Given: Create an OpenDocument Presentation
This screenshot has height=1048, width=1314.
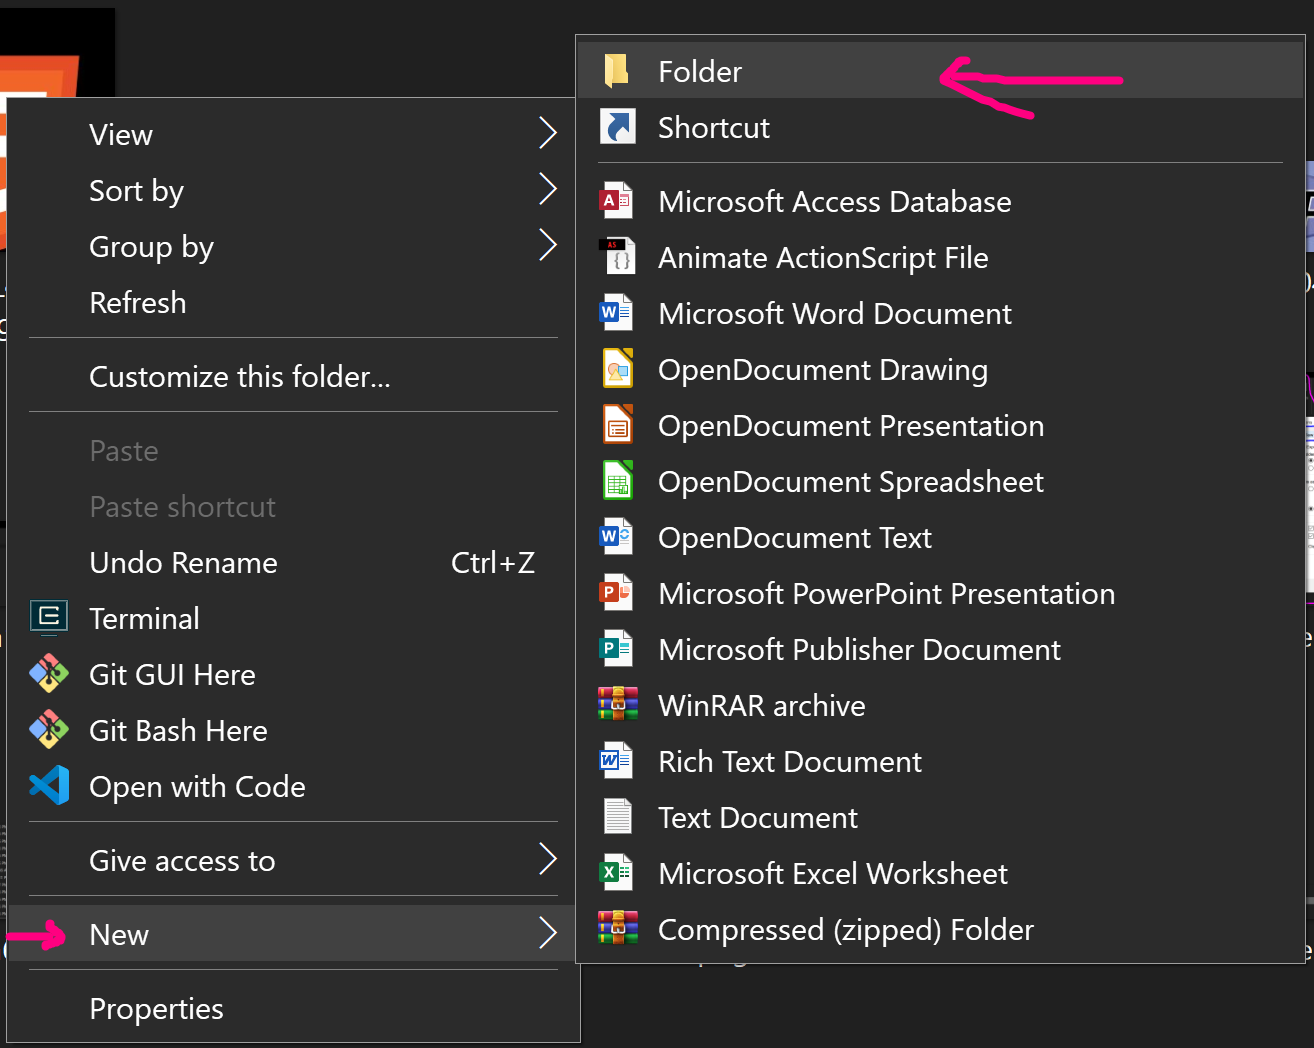Looking at the screenshot, I should click(940, 425).
